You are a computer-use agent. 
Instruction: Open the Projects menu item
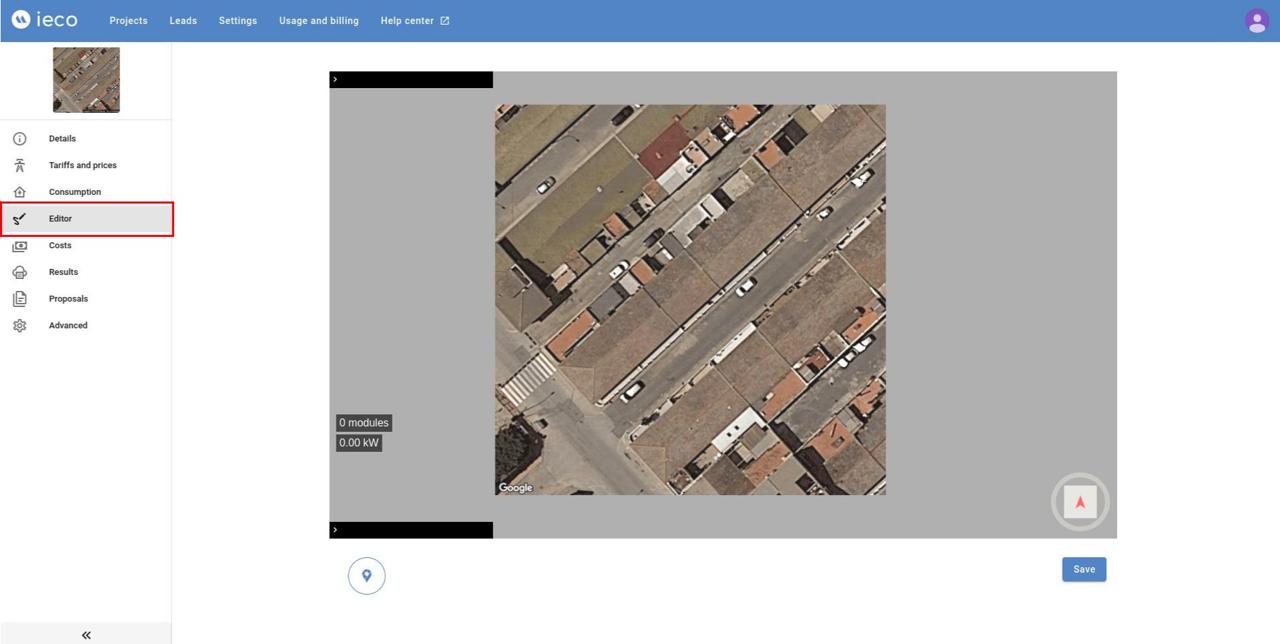[x=128, y=21]
